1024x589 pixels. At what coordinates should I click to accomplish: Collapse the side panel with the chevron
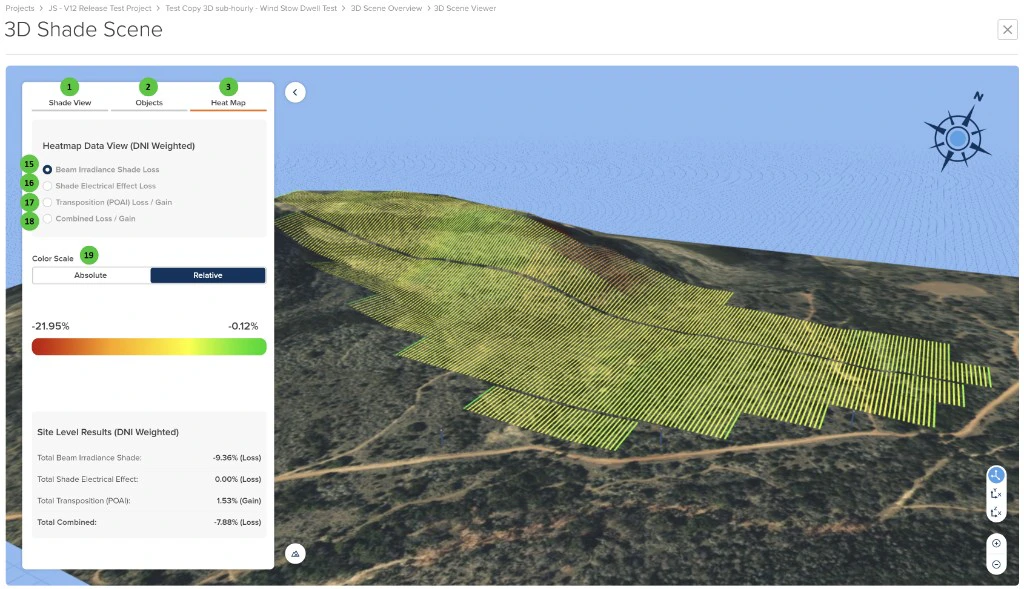pos(295,91)
